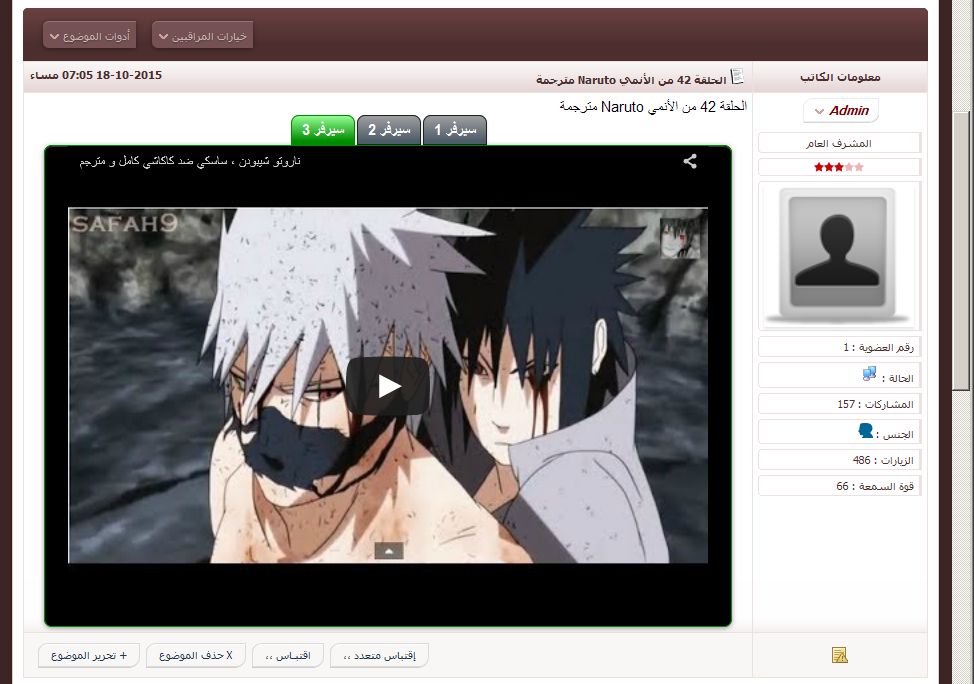Click the اقتباس quote button
The height and width of the screenshot is (684, 974).
288,655
